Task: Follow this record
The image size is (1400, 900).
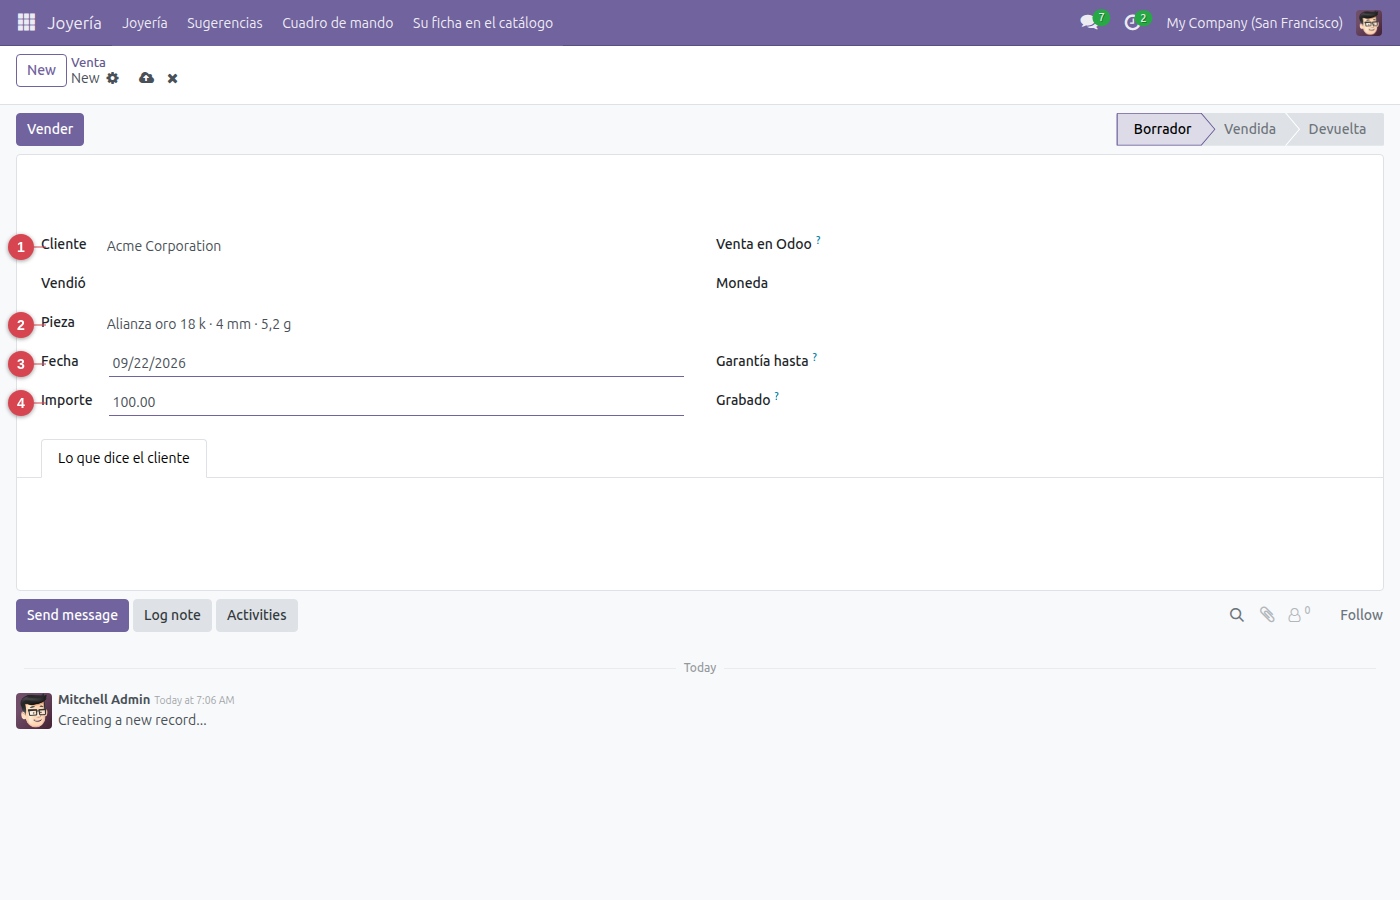Action: click(x=1361, y=615)
